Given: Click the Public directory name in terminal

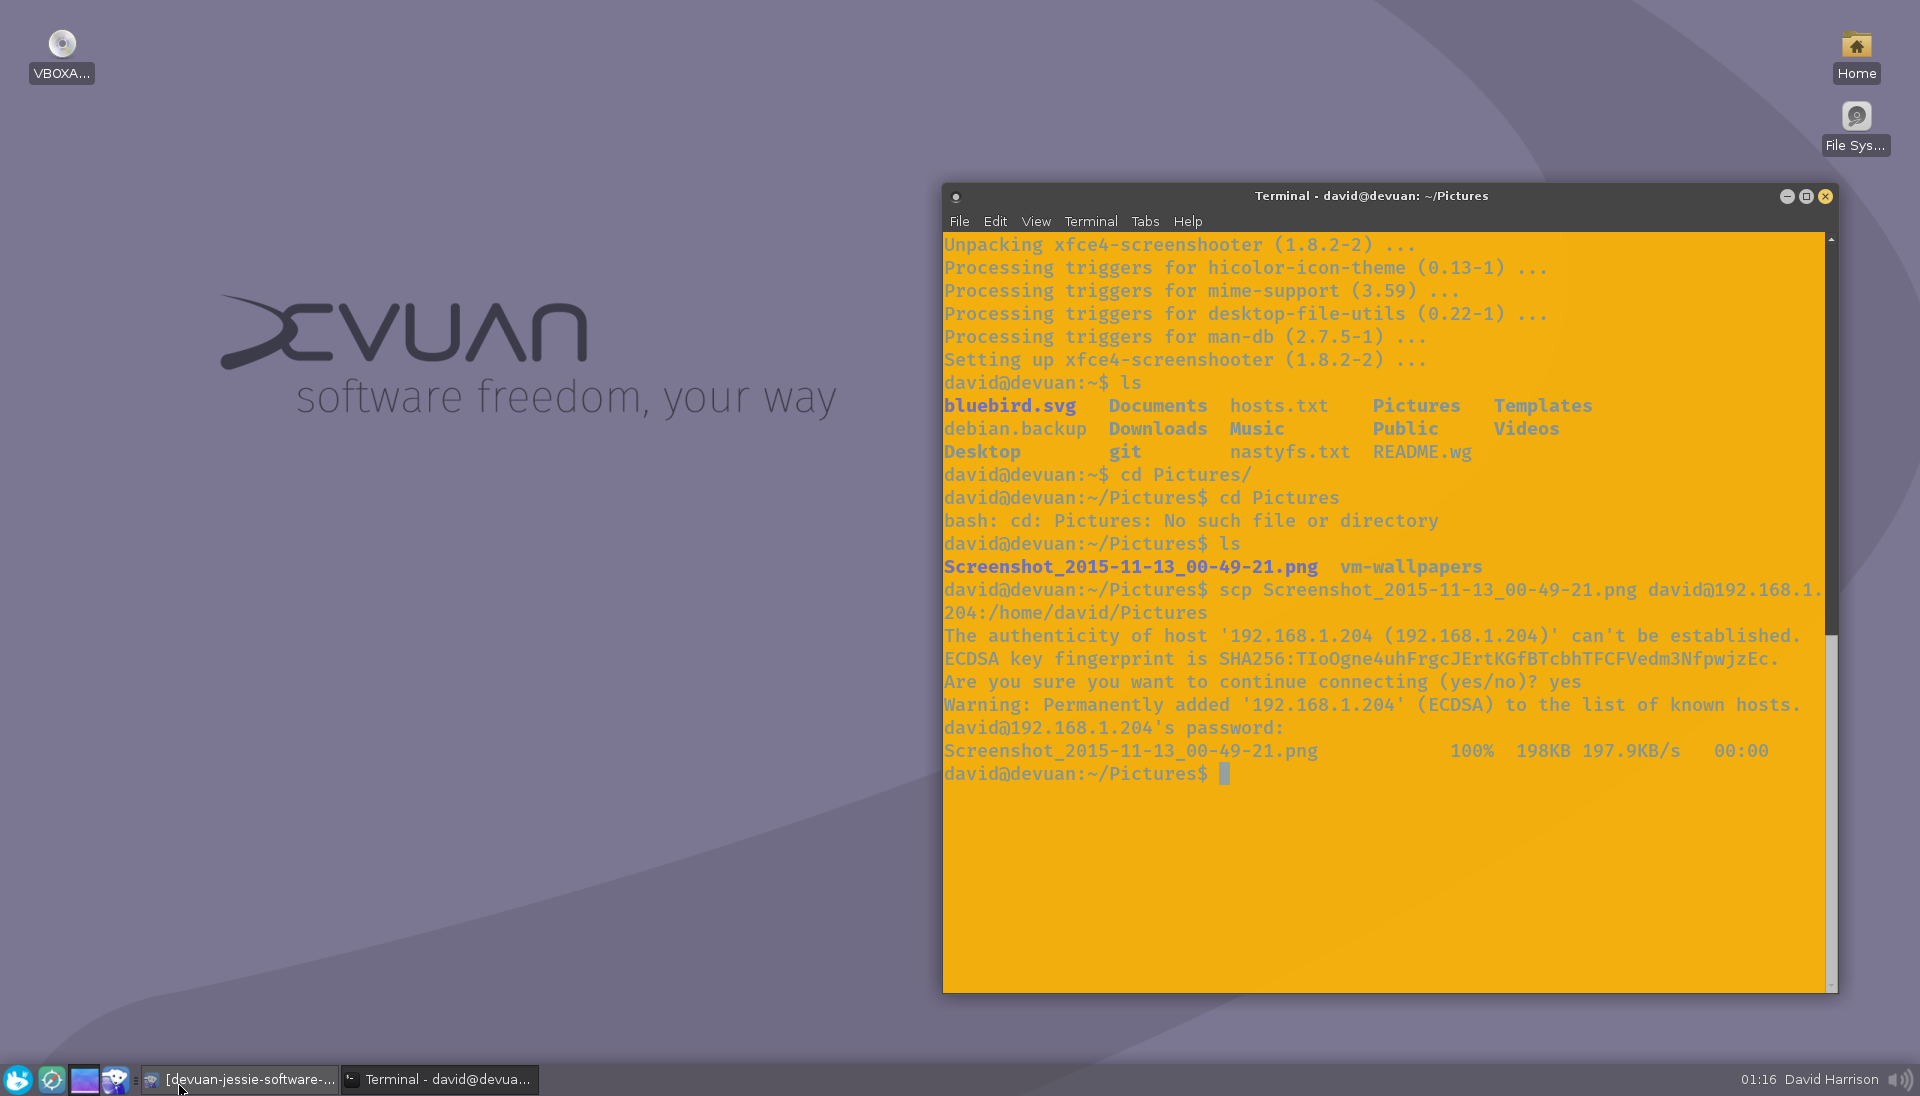Looking at the screenshot, I should pyautogui.click(x=1405, y=429).
